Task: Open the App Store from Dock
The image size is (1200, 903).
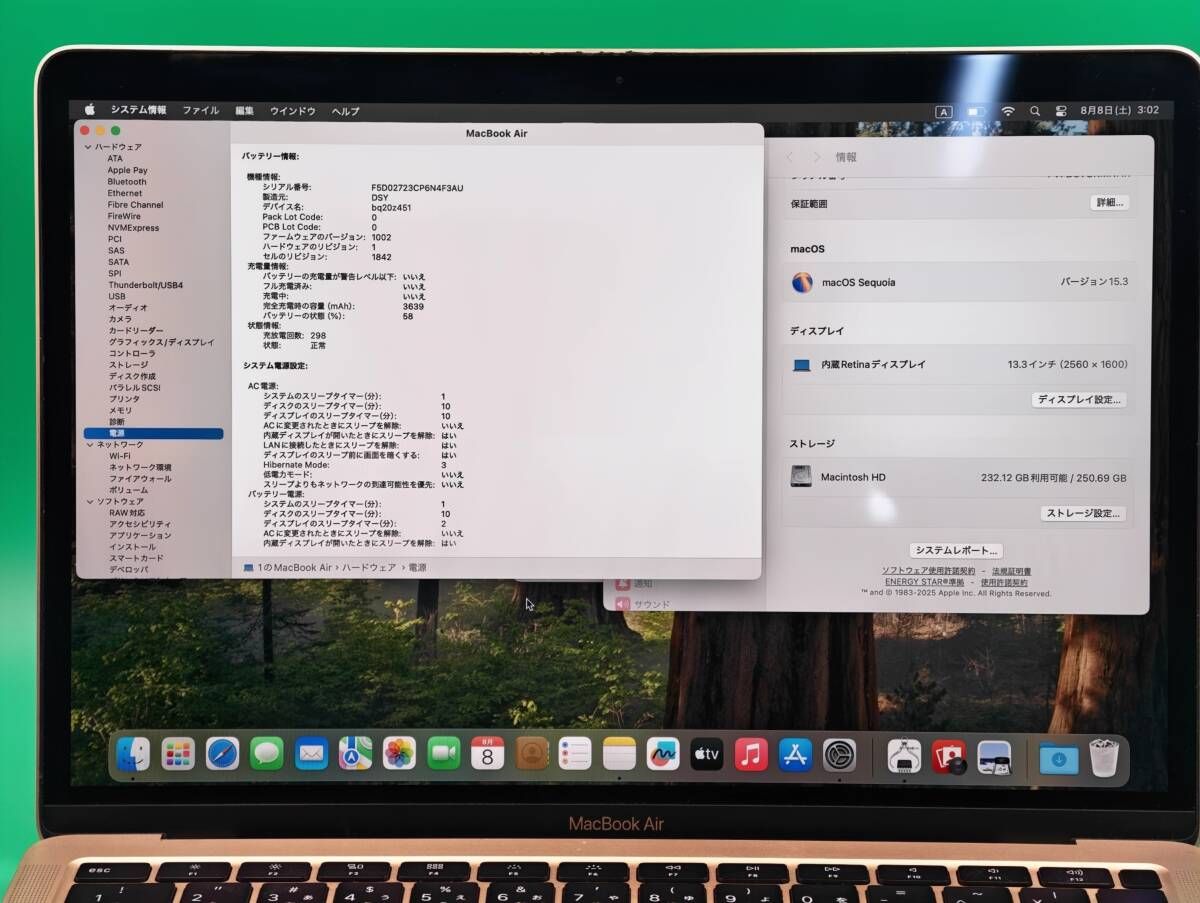Action: 795,753
